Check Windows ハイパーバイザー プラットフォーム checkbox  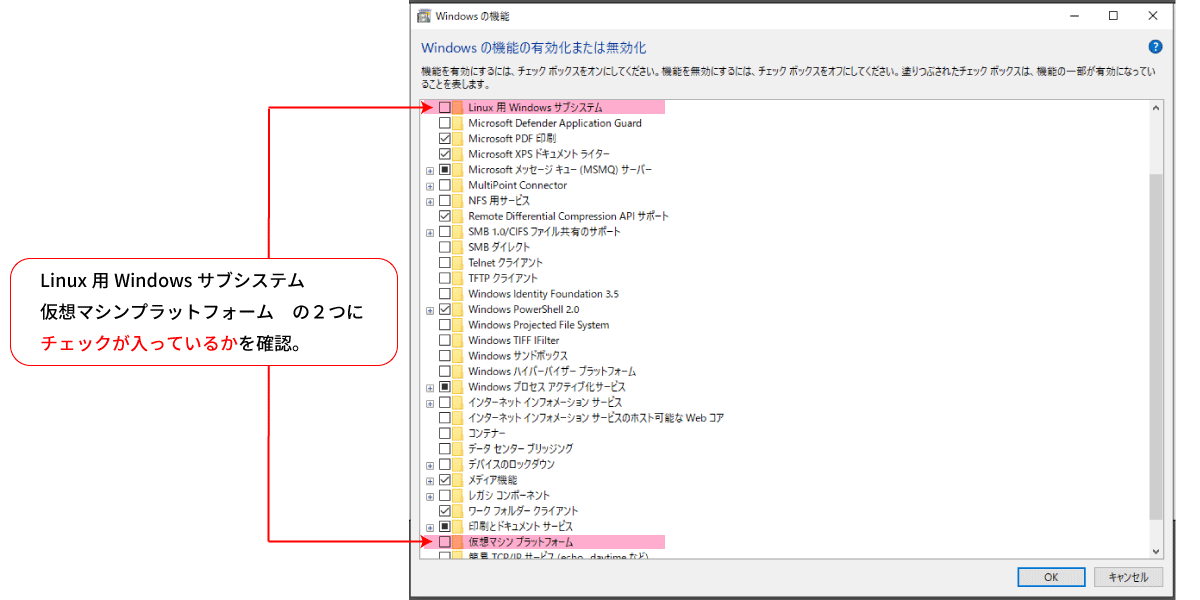coord(445,371)
